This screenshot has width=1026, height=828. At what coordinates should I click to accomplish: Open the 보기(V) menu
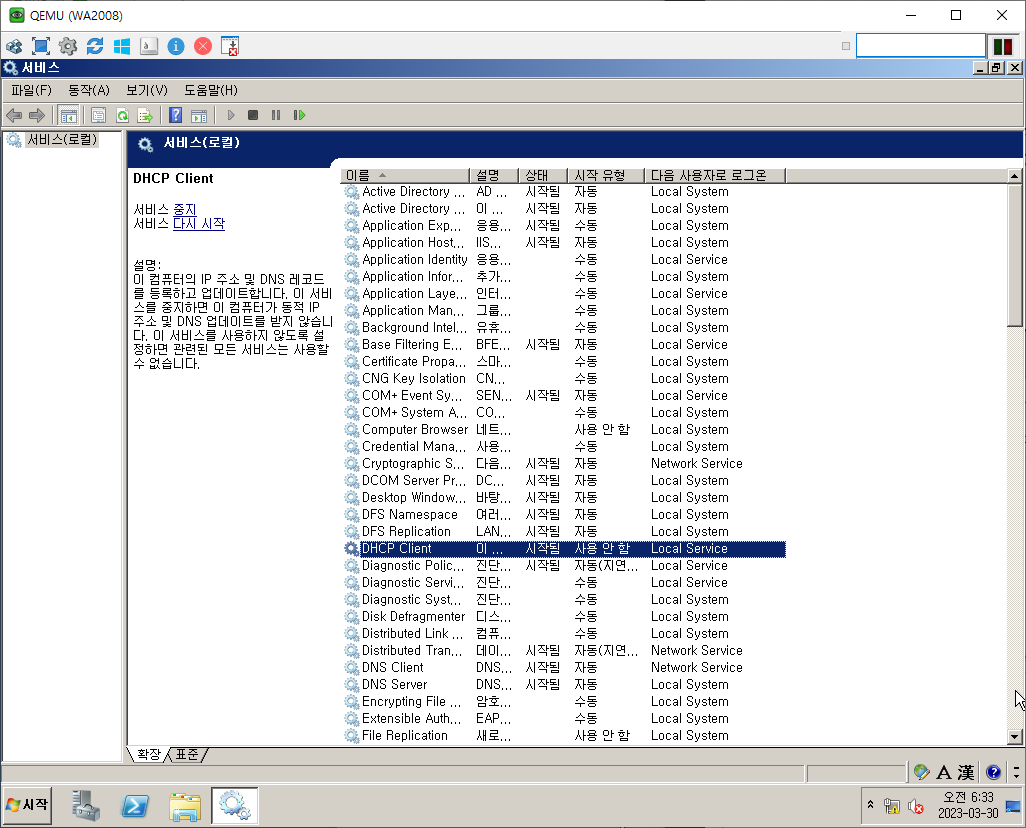[x=147, y=90]
